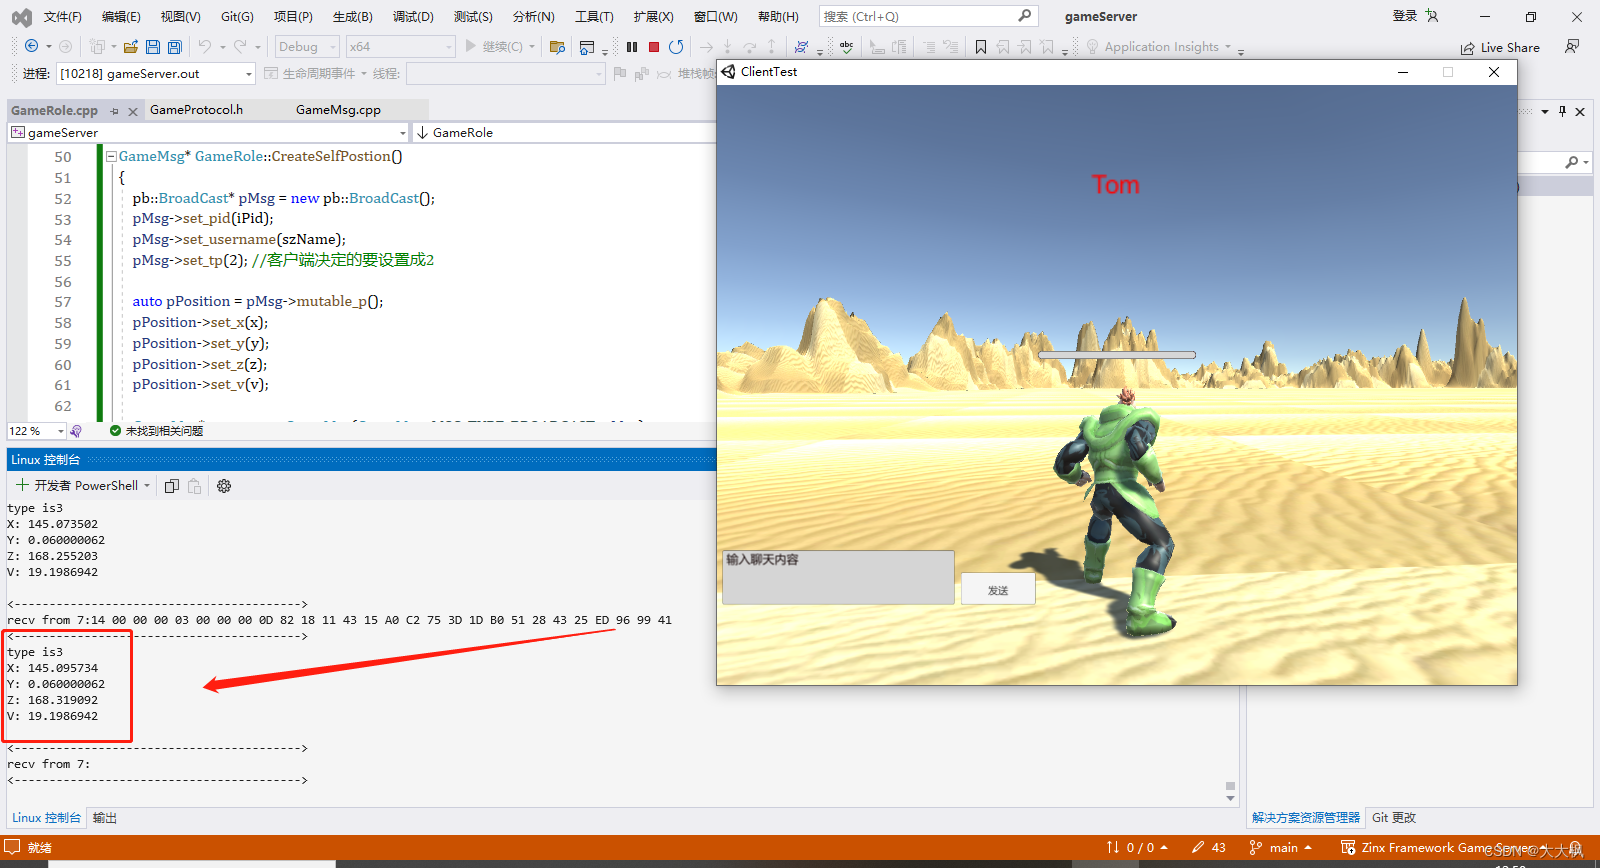Open the 调试(D) menu
The image size is (1600, 868).
pyautogui.click(x=413, y=17)
